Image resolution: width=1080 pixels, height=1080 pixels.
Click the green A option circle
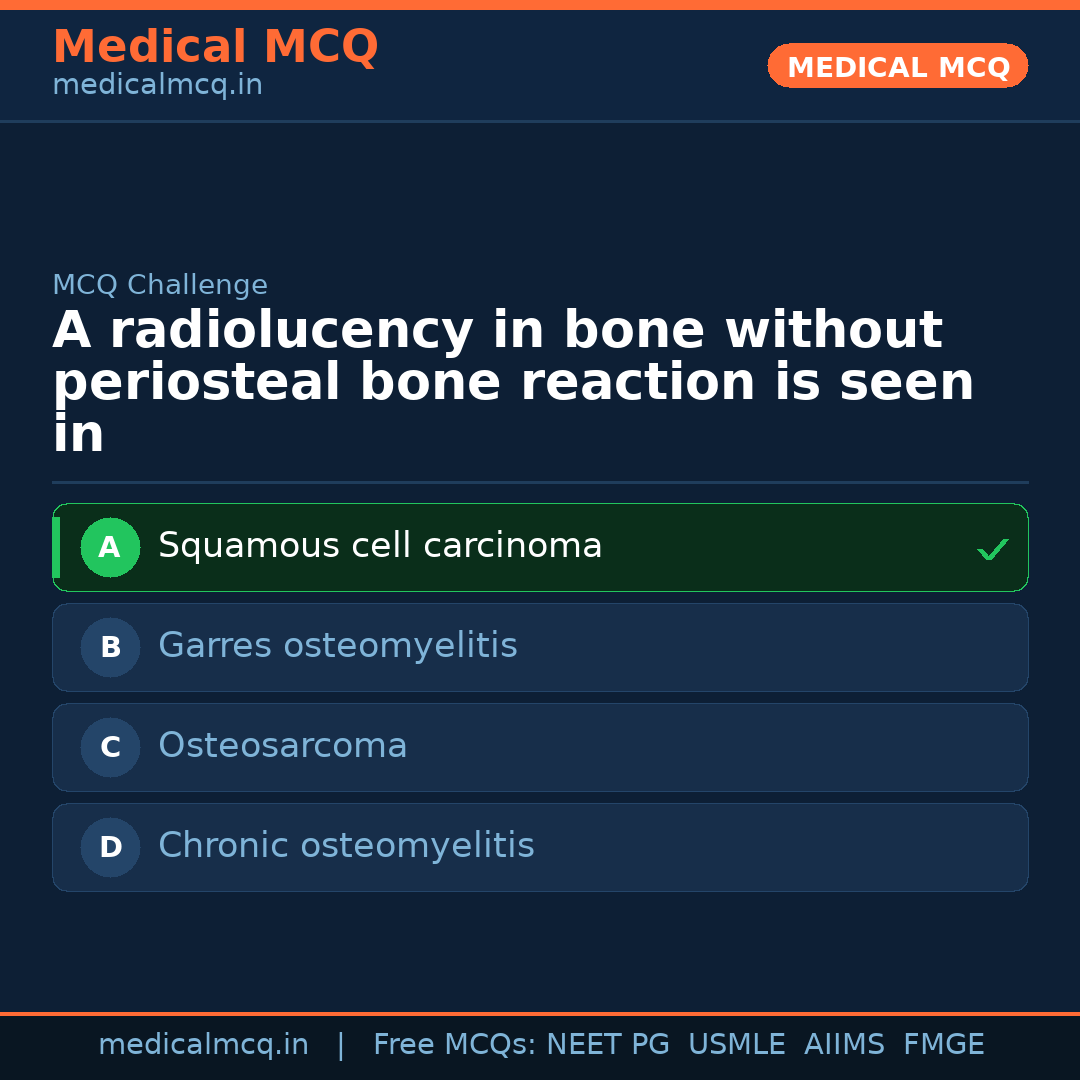[110, 547]
